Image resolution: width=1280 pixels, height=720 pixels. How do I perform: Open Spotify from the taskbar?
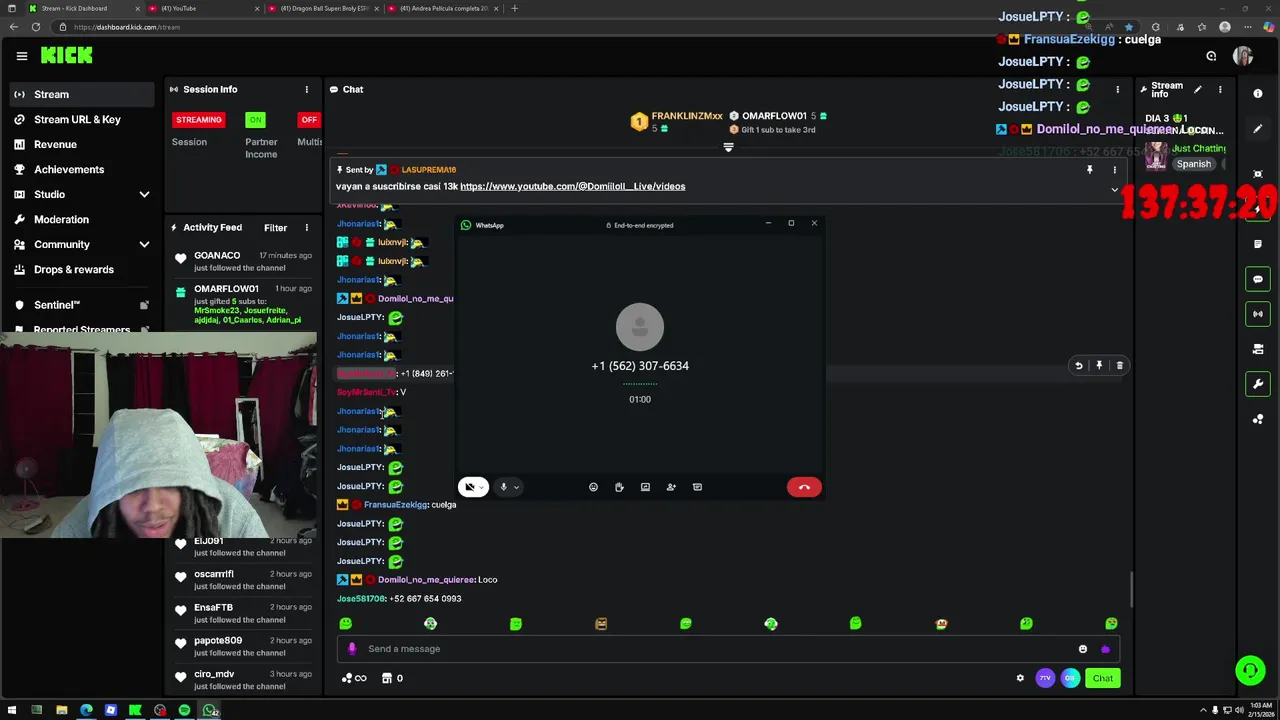pyautogui.click(x=184, y=710)
